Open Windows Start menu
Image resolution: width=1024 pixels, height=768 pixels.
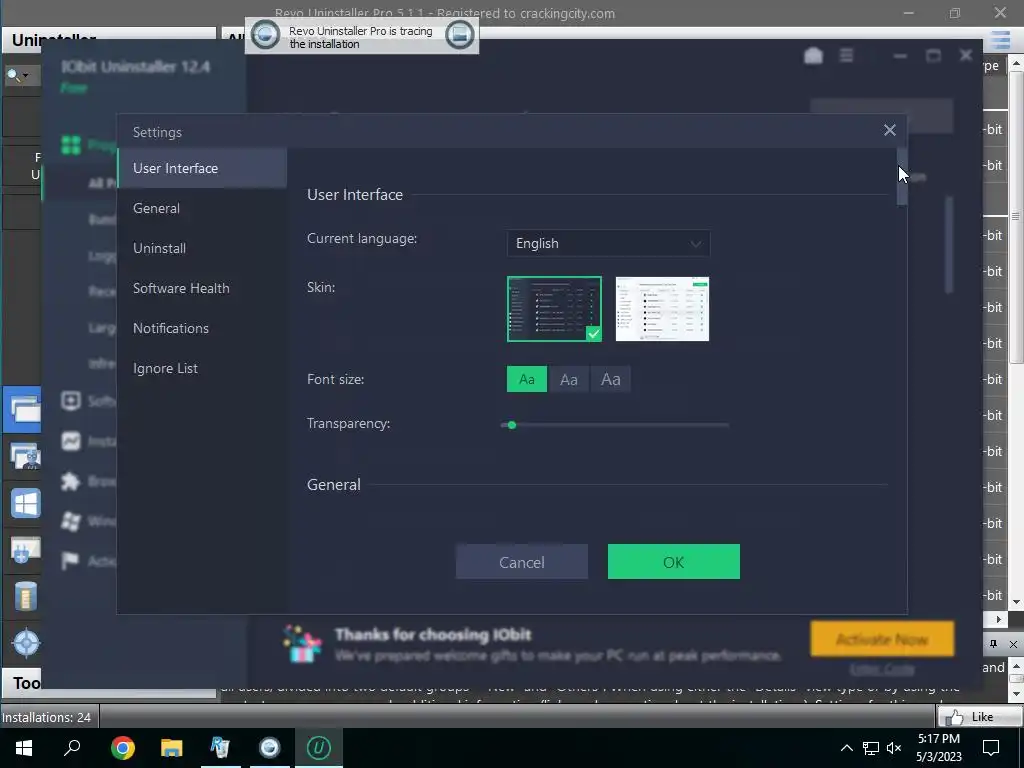(24, 748)
